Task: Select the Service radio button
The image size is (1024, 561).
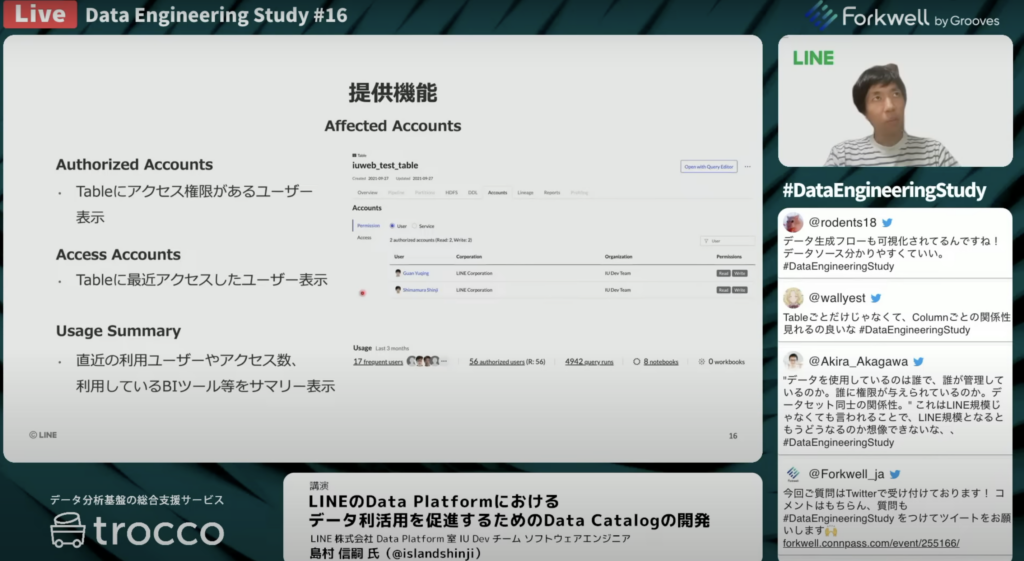Action: pos(414,226)
